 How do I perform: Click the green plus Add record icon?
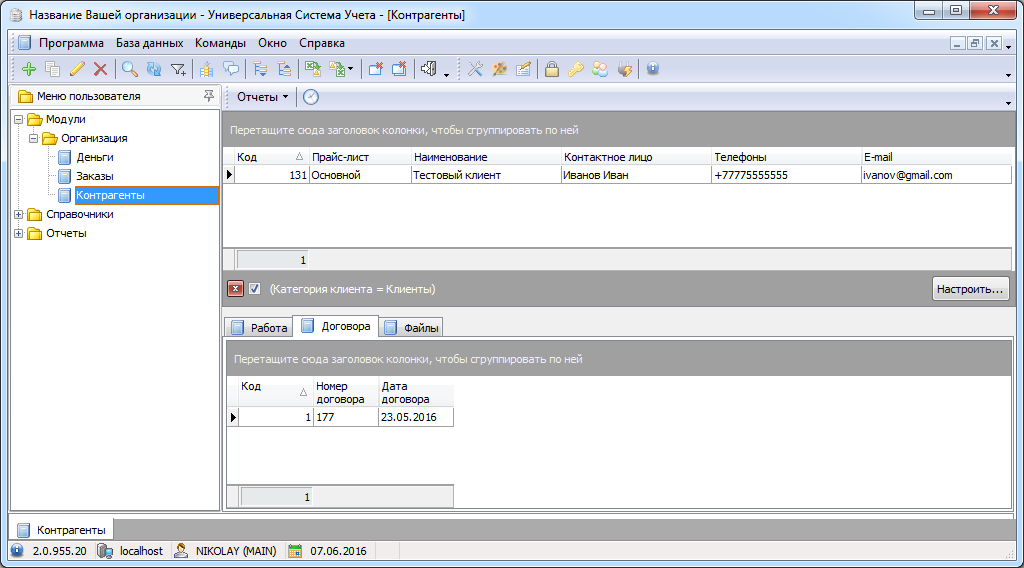(x=29, y=69)
